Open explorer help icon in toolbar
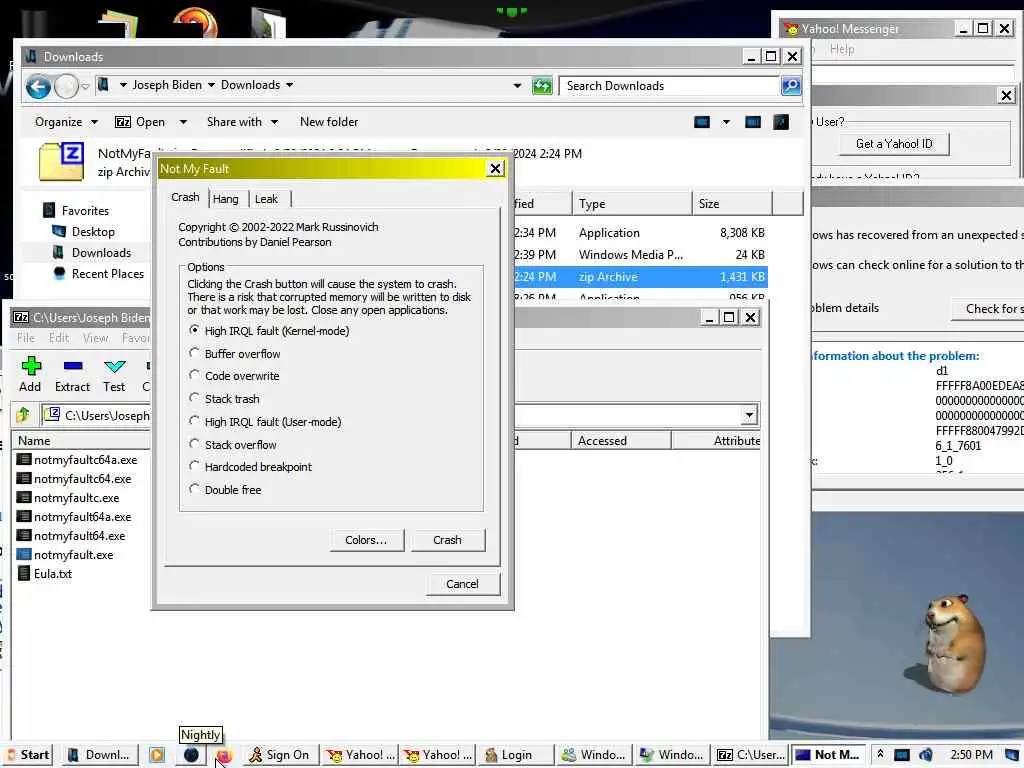This screenshot has height=768, width=1024. 781,122
